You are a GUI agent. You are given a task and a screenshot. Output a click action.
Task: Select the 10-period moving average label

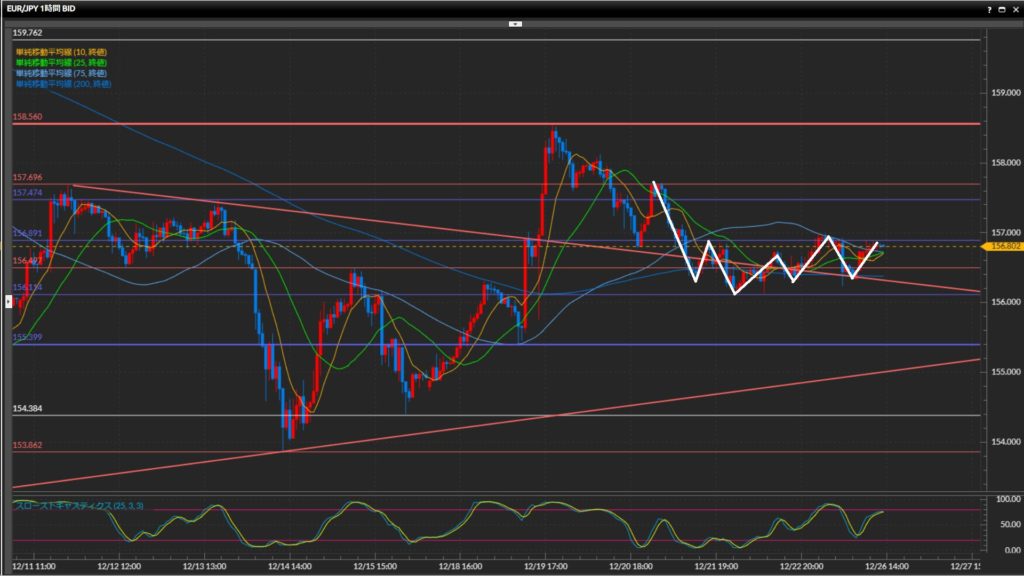pos(62,50)
